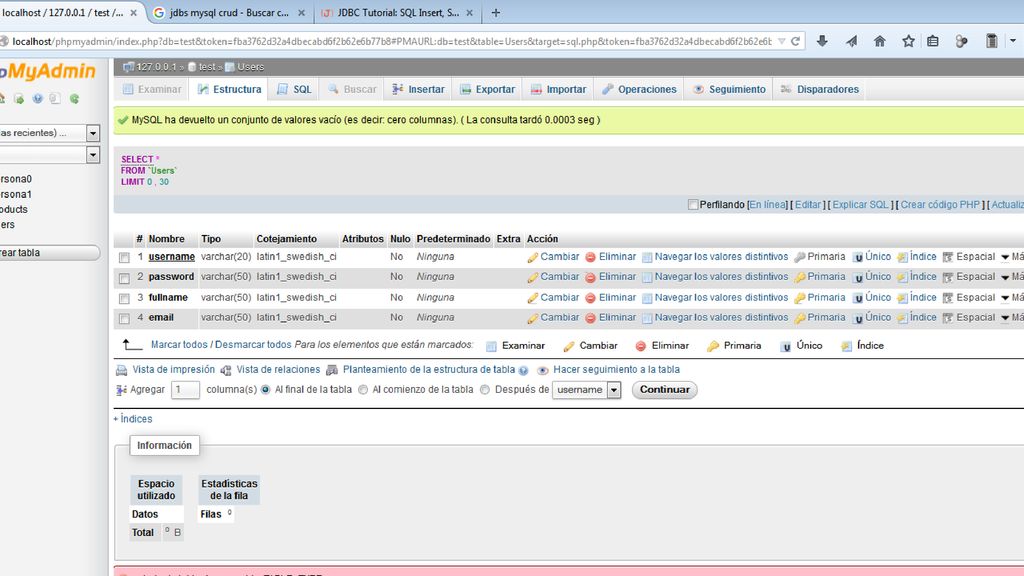Open the Operaciones tab

point(639,89)
